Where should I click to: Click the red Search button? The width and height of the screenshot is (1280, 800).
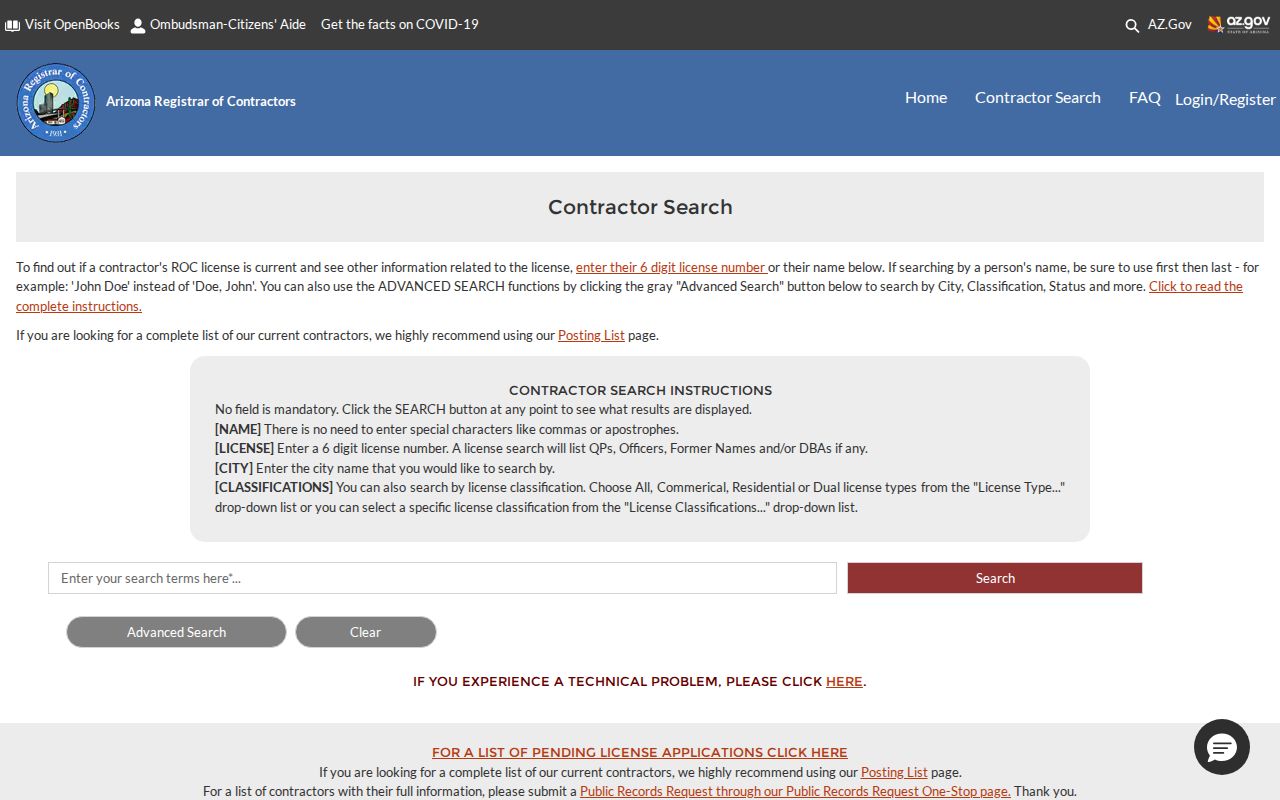click(x=995, y=578)
